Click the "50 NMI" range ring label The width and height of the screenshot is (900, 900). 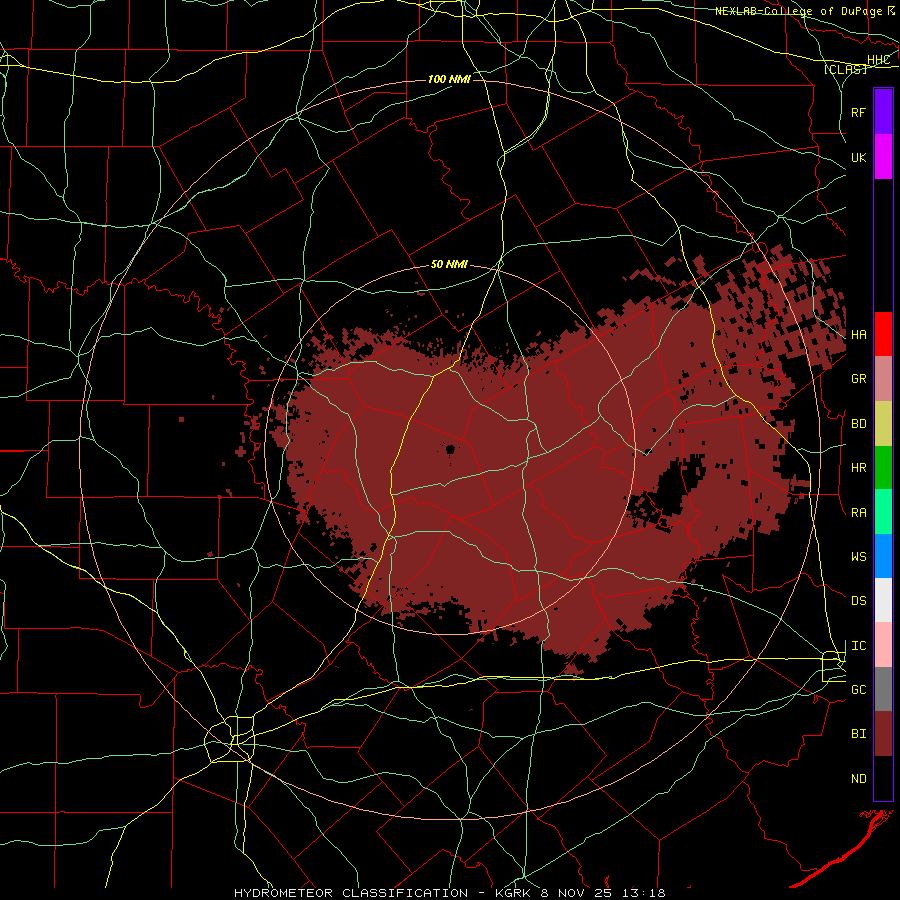click(x=449, y=264)
